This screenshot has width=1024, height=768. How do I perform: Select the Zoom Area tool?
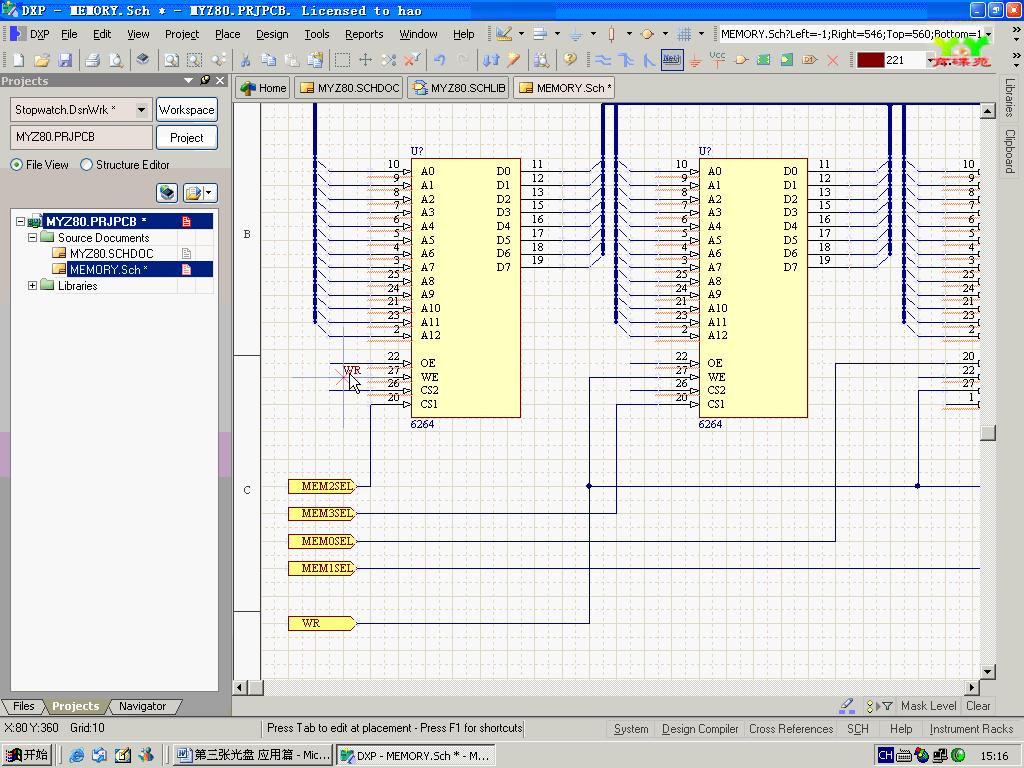(x=195, y=60)
